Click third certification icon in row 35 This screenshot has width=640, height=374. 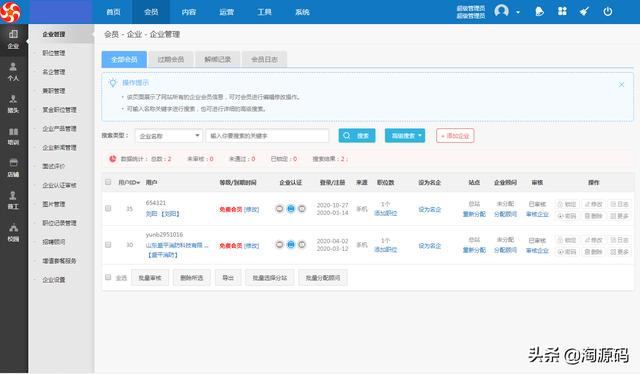click(x=302, y=209)
